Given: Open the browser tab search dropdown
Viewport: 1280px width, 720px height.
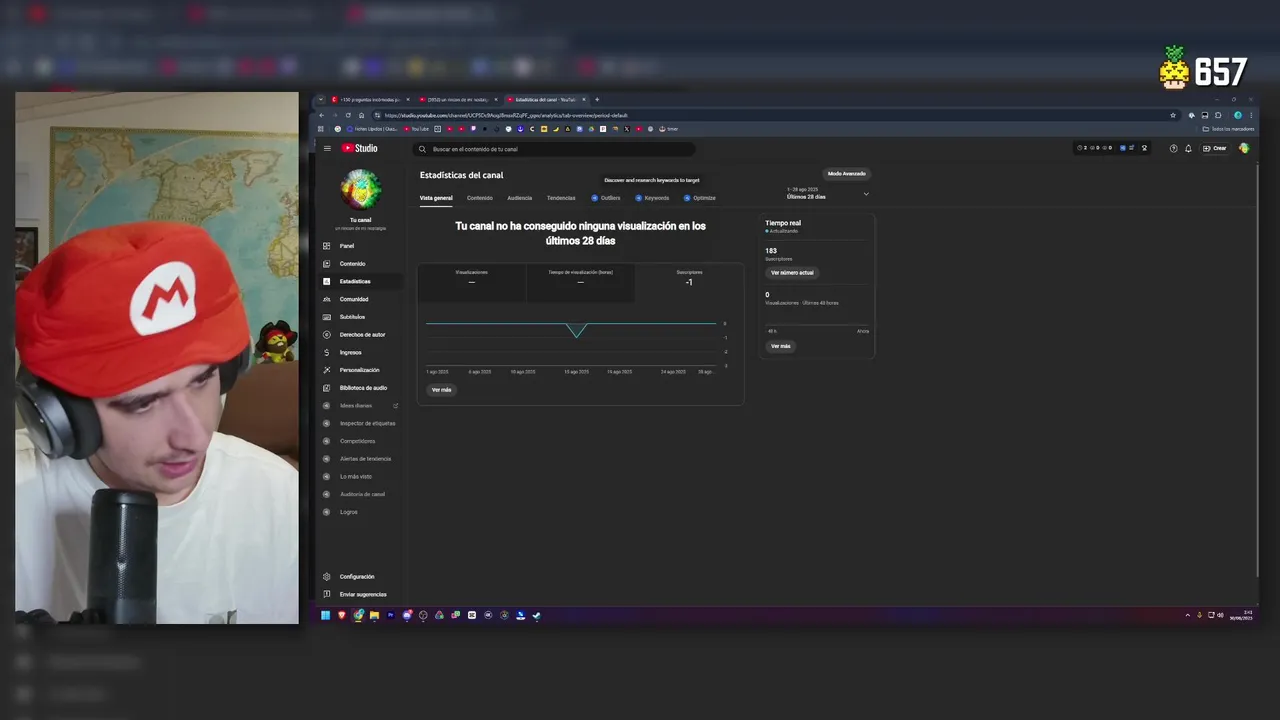Looking at the screenshot, I should point(321,99).
